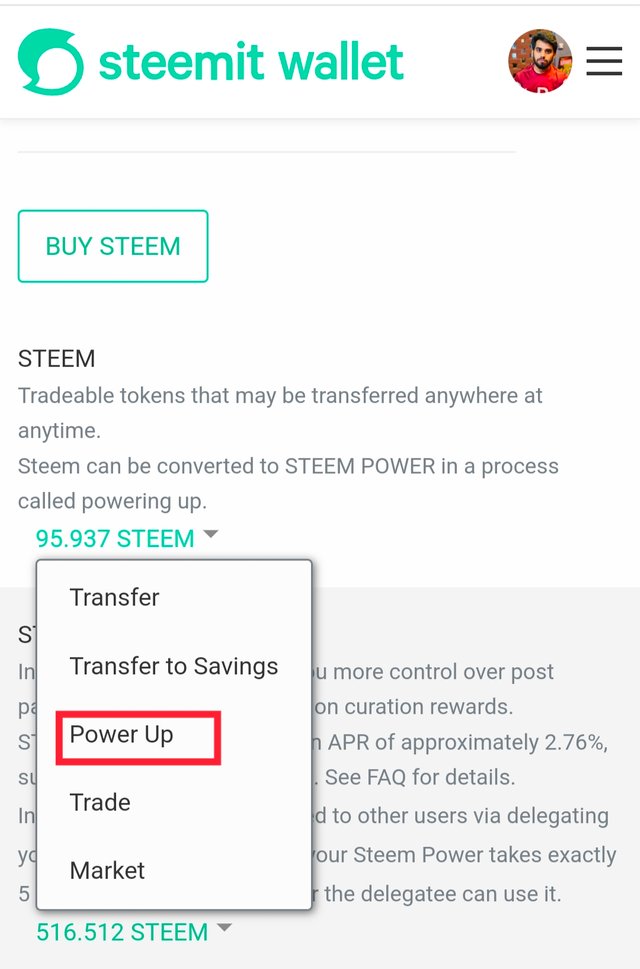640x969 pixels.
Task: Select the Power Up menu item
Action: pyautogui.click(x=122, y=735)
